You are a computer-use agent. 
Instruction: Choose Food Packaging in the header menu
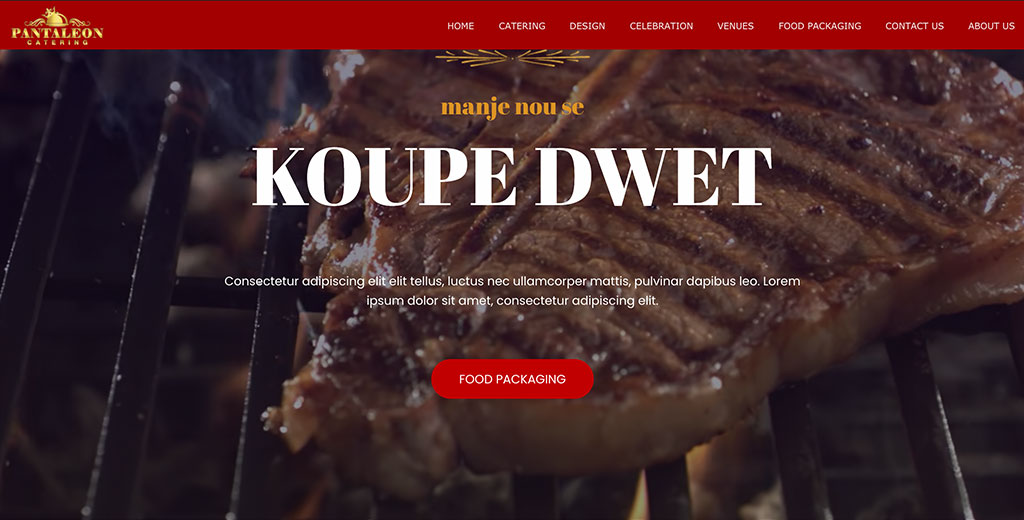tap(820, 26)
